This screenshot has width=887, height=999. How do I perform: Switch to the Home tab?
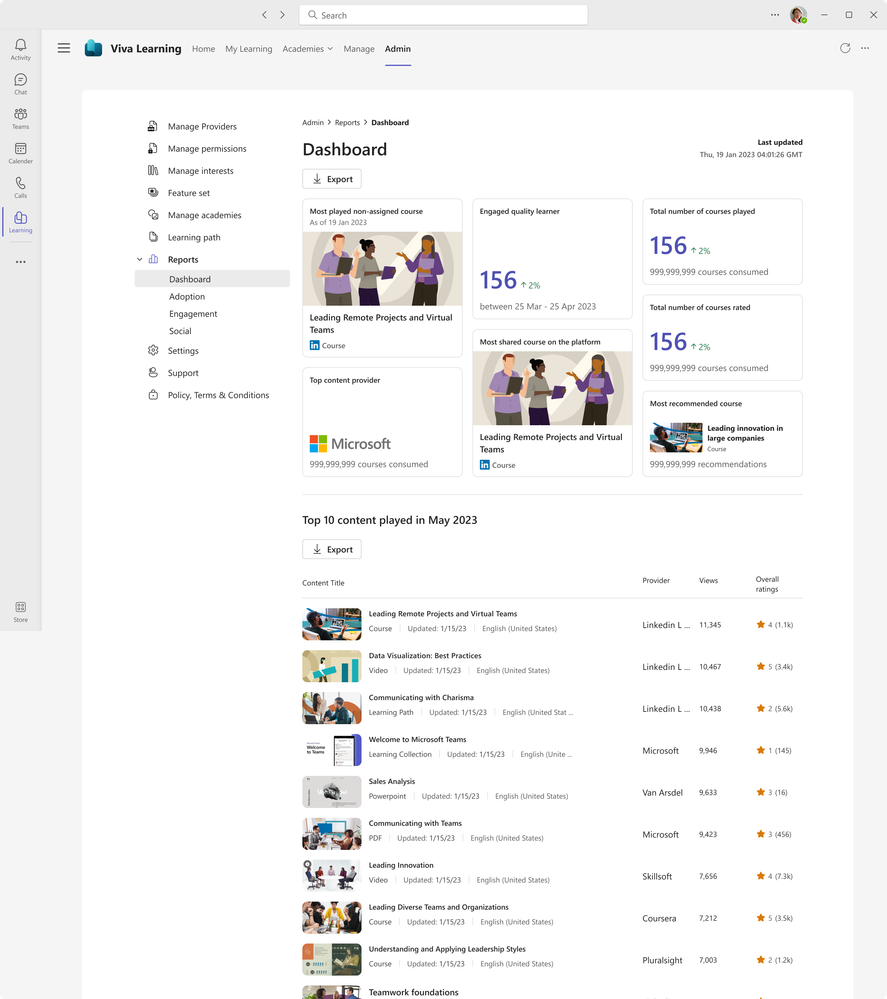(203, 48)
